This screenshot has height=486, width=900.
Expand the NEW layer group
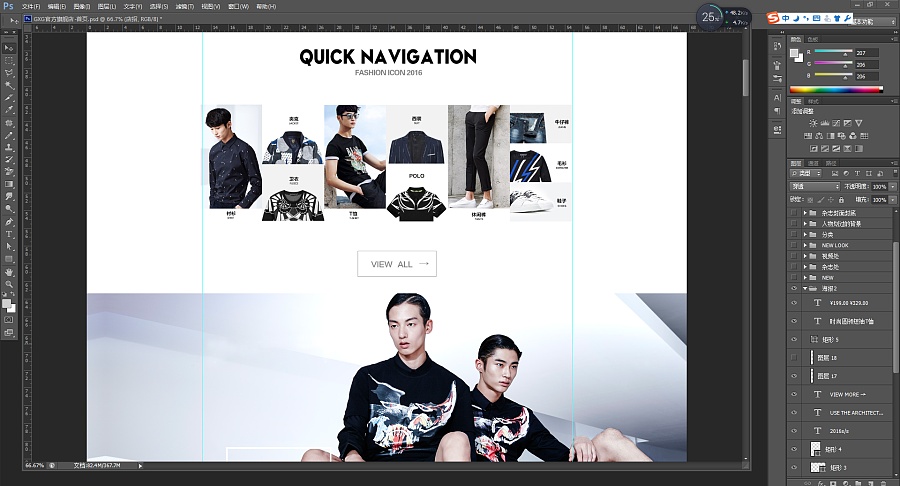point(805,278)
